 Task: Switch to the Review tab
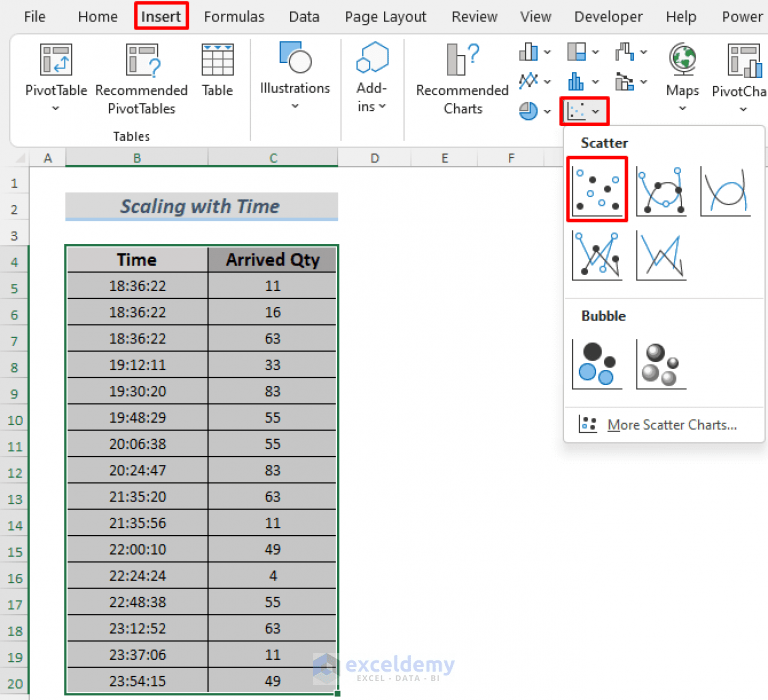475,17
